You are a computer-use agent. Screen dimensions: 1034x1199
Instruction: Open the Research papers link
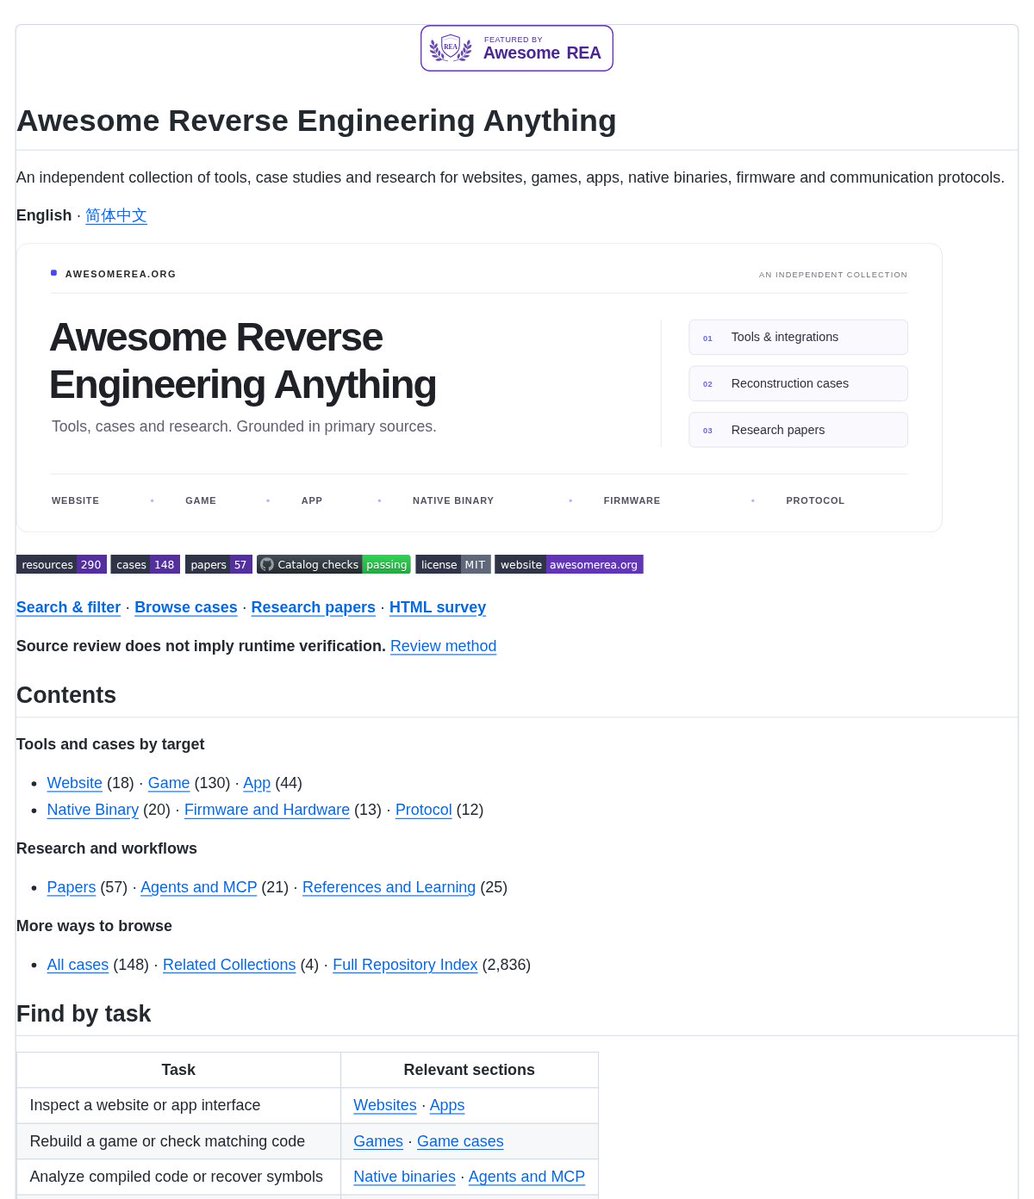(313, 607)
